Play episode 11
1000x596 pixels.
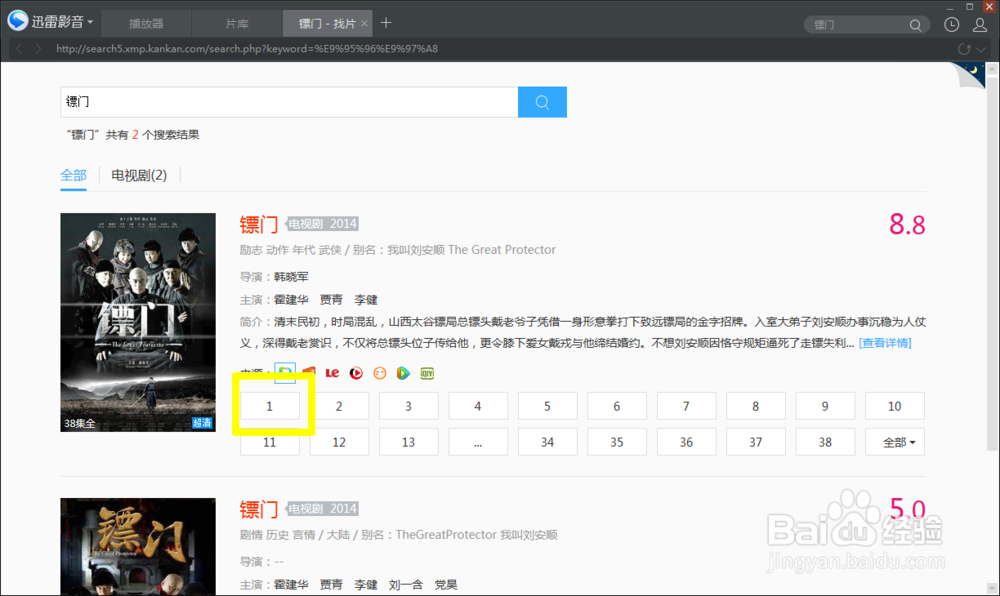270,442
